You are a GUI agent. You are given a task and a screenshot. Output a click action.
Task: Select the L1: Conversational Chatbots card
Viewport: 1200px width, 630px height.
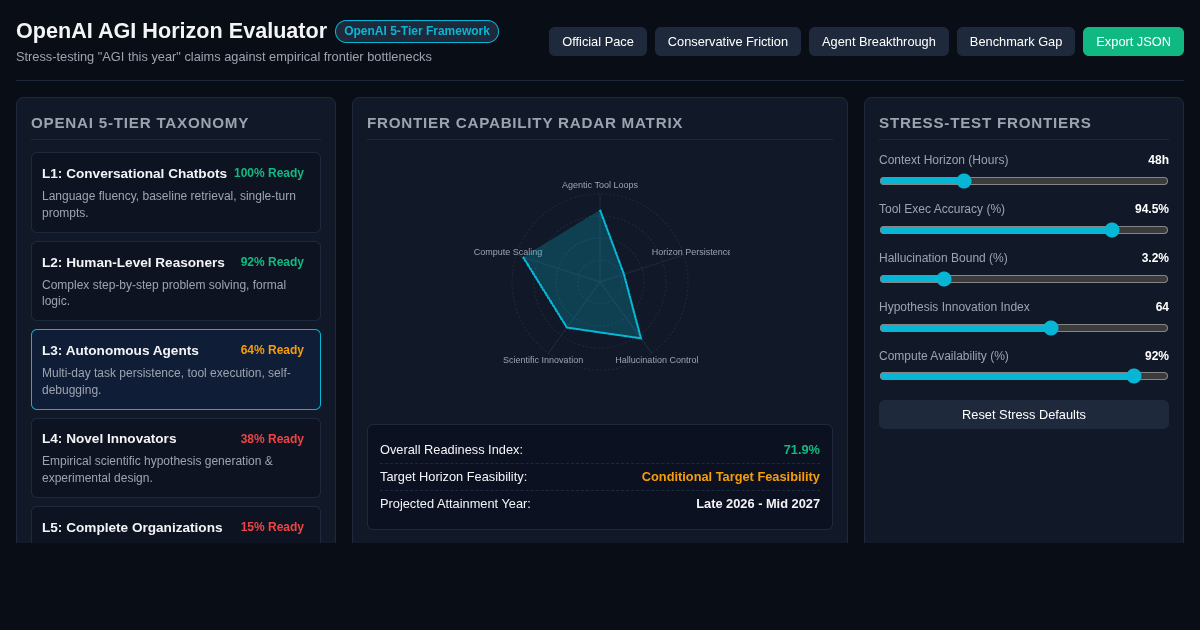[x=176, y=192]
